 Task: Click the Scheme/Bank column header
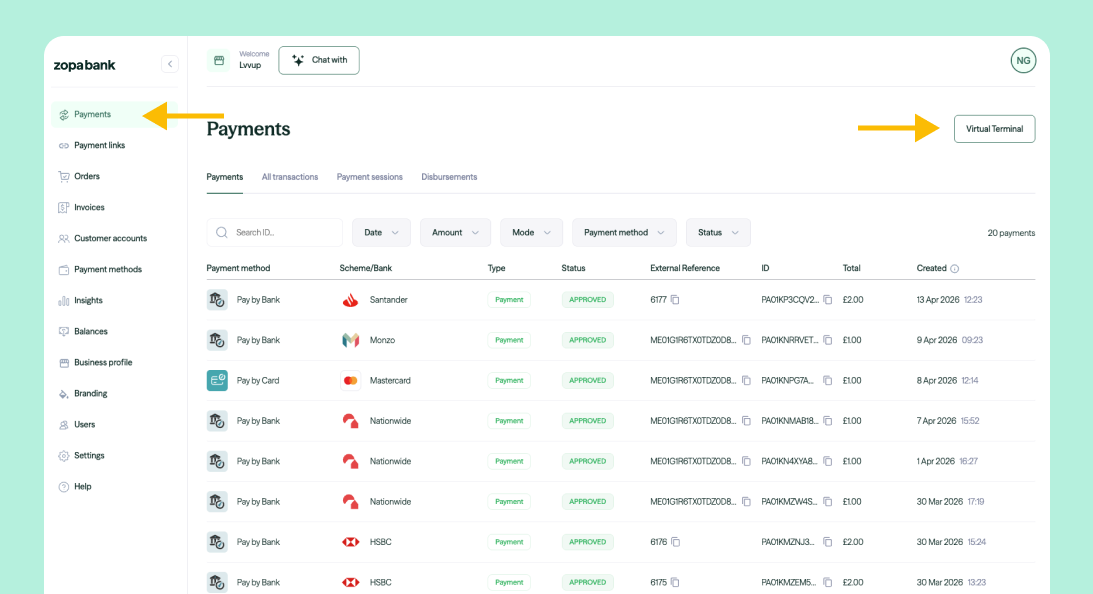pos(365,268)
